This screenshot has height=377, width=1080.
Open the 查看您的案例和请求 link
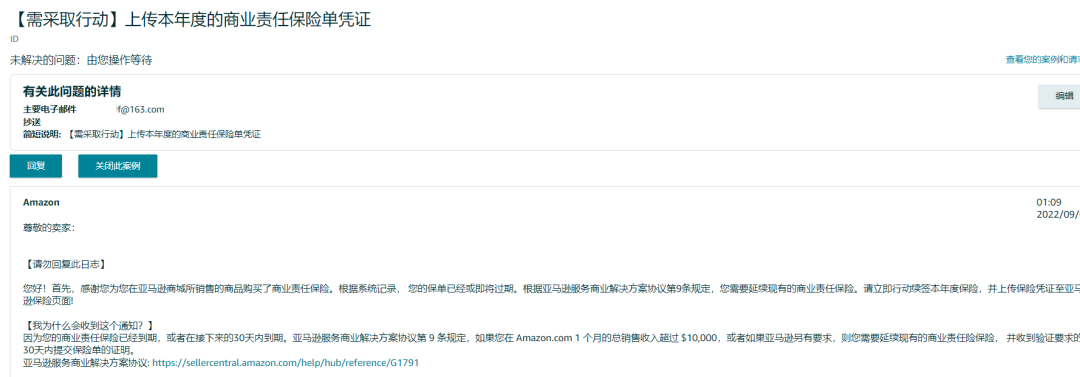tap(1042, 60)
